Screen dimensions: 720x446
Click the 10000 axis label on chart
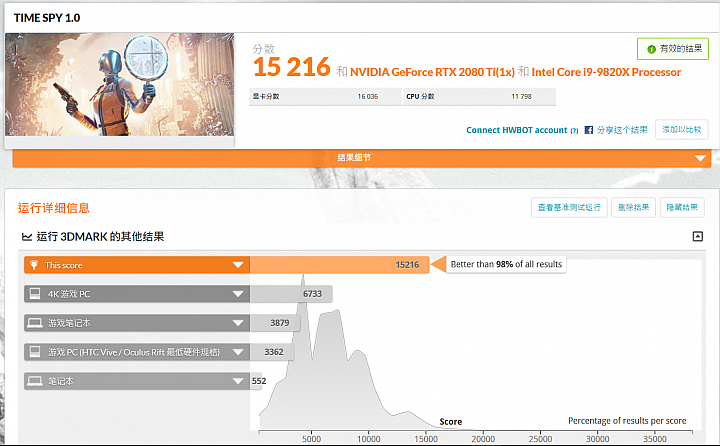coord(369,439)
